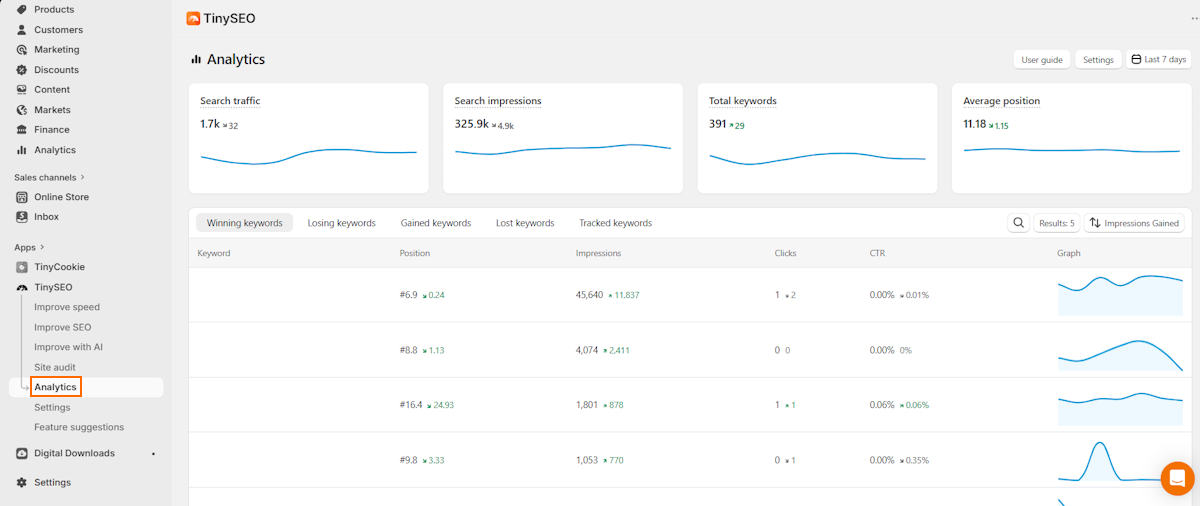The width and height of the screenshot is (1200, 506).
Task: Click the Search traffic sparkline chart
Action: (308, 156)
